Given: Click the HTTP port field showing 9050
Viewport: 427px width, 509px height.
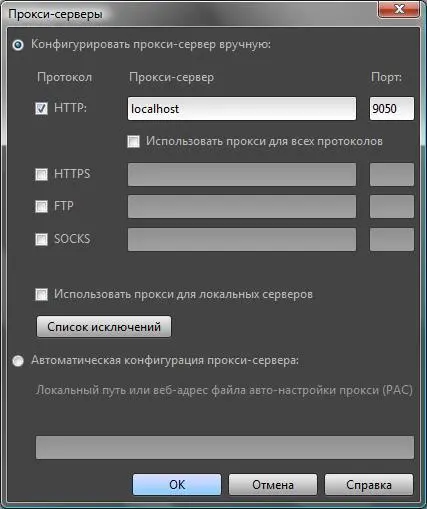Looking at the screenshot, I should tap(392, 109).
